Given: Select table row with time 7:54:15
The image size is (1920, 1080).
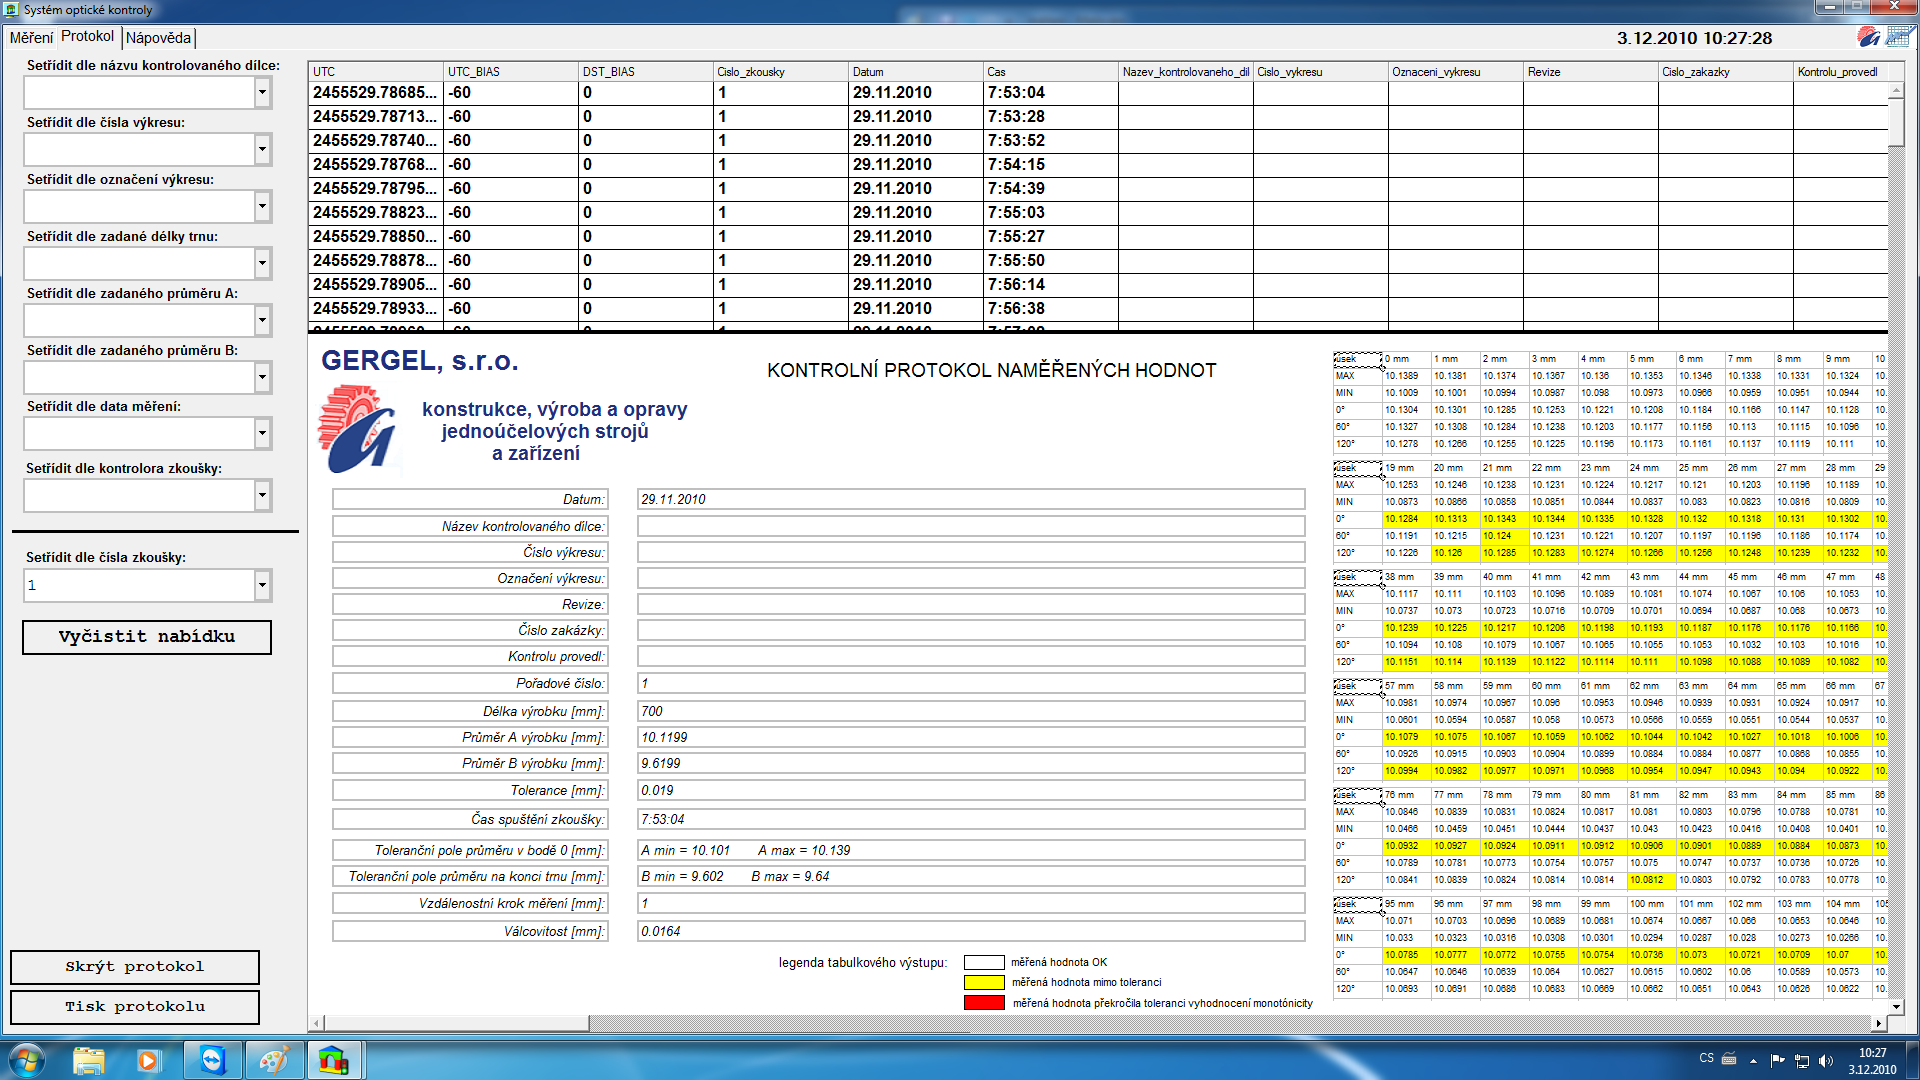Looking at the screenshot, I should click(1015, 165).
